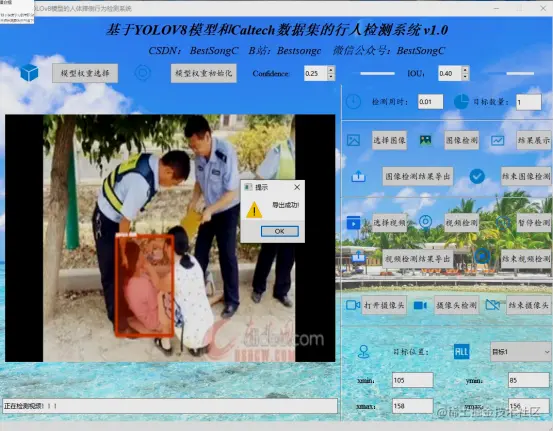The height and width of the screenshot is (432, 554).
Task: Click the blue ALL icon
Action: click(461, 351)
